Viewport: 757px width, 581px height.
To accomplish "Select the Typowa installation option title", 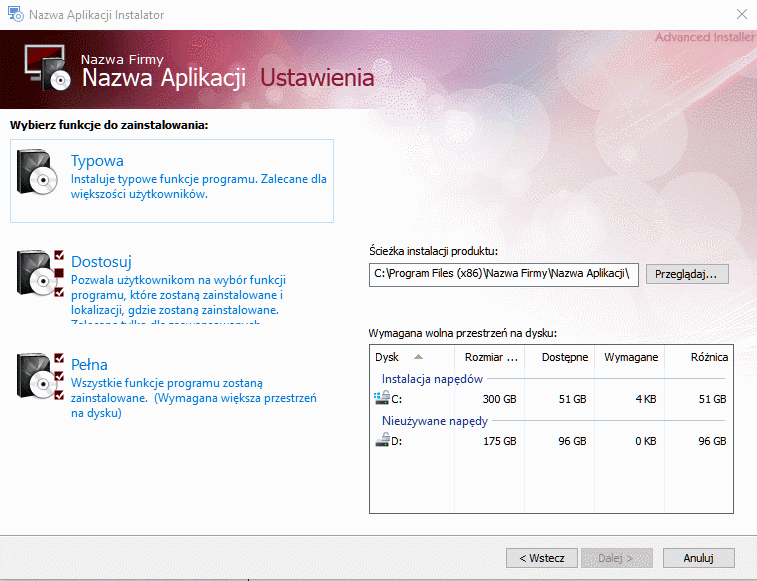I will click(x=97, y=160).
